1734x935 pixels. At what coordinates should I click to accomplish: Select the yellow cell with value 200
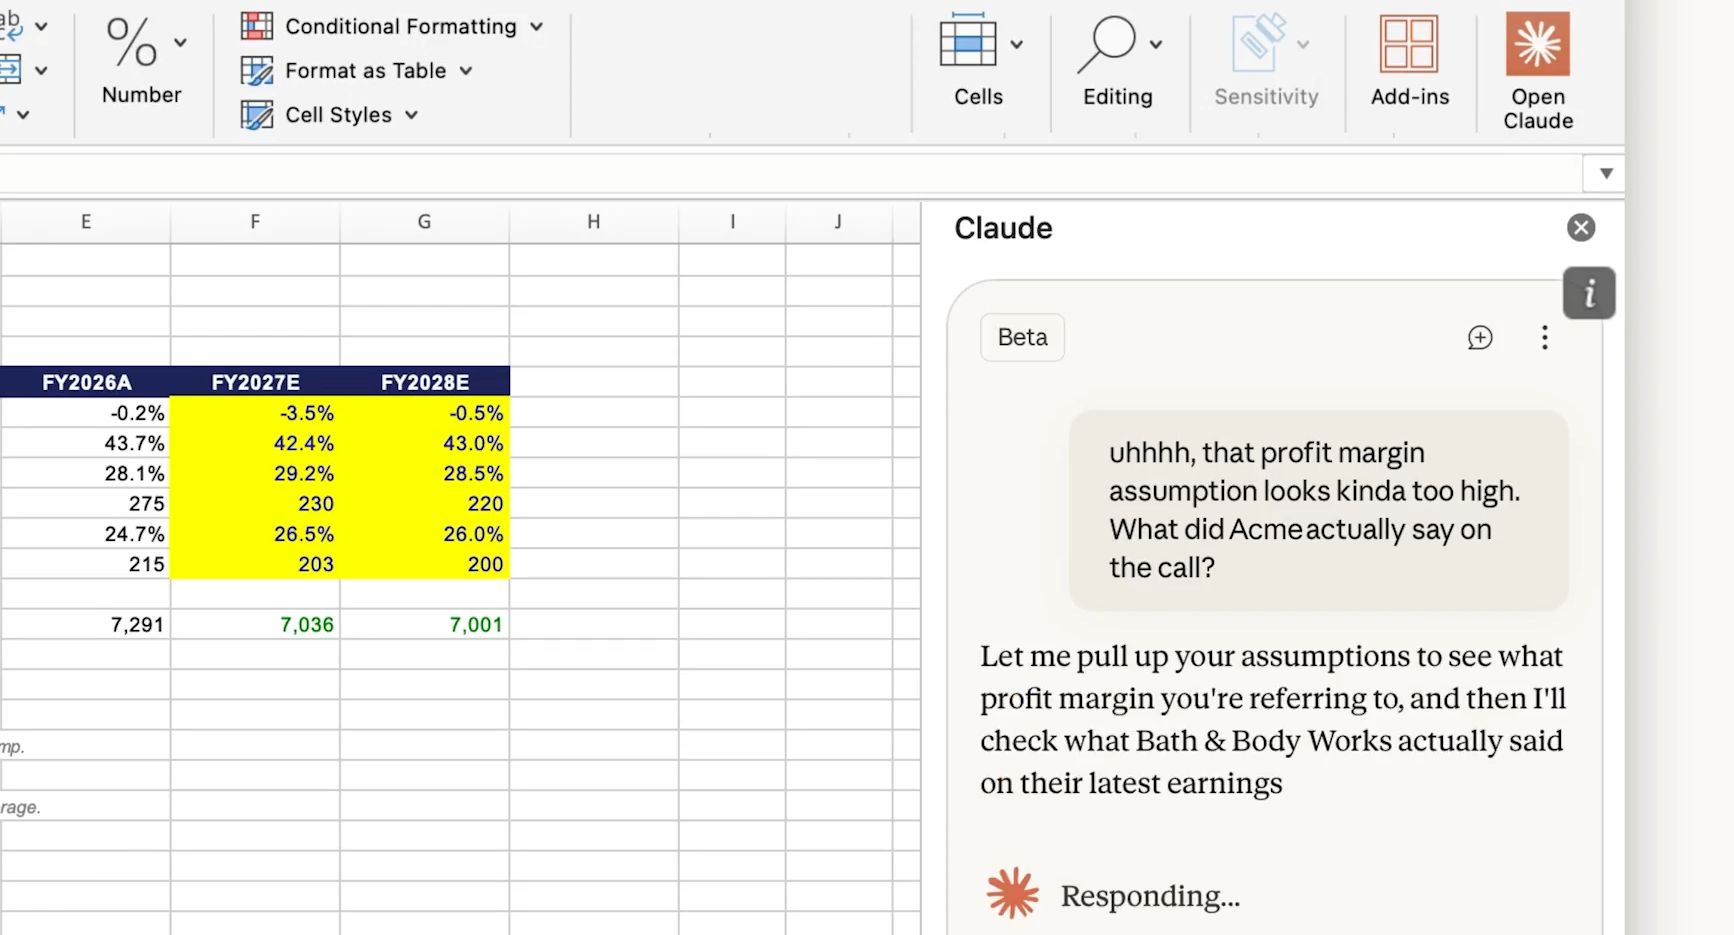(x=425, y=564)
